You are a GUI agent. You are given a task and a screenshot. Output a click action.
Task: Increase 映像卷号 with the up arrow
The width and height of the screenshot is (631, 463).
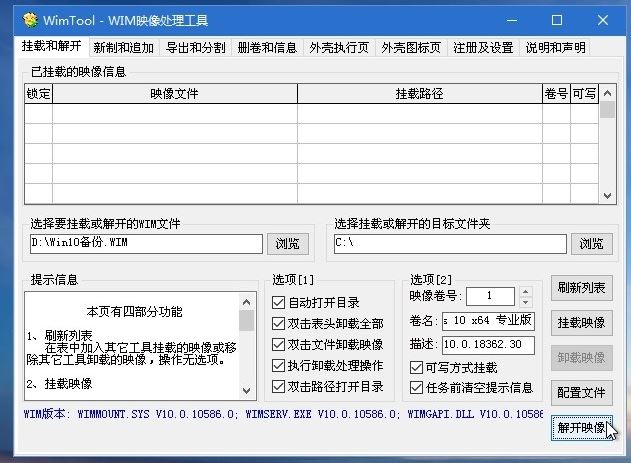(x=526, y=292)
